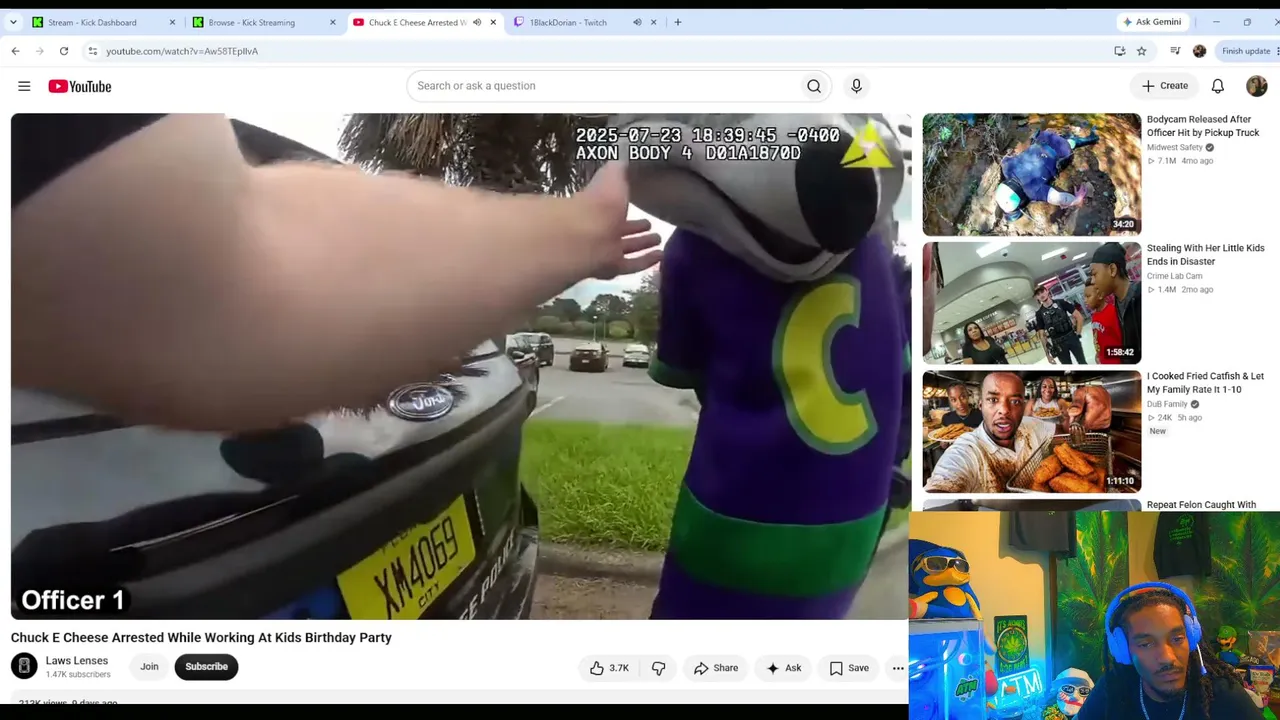Open the YouTube account avatar menu
Viewport: 1280px width, 720px height.
[1256, 86]
